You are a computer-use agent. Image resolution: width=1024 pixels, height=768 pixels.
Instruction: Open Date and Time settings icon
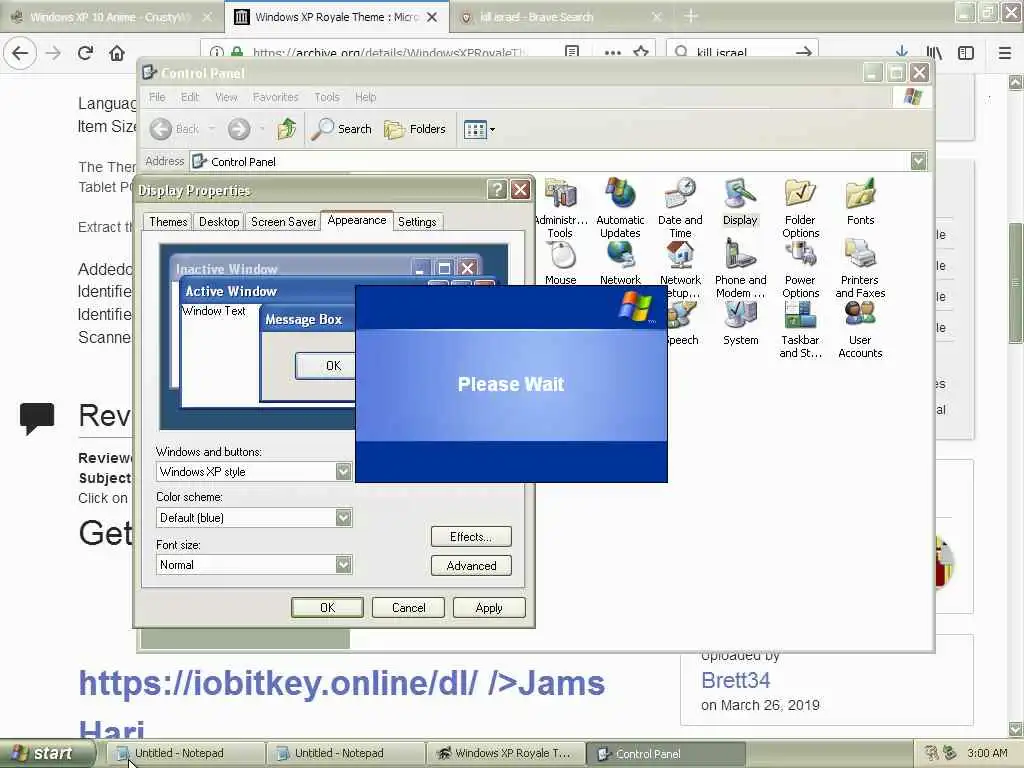pos(680,208)
